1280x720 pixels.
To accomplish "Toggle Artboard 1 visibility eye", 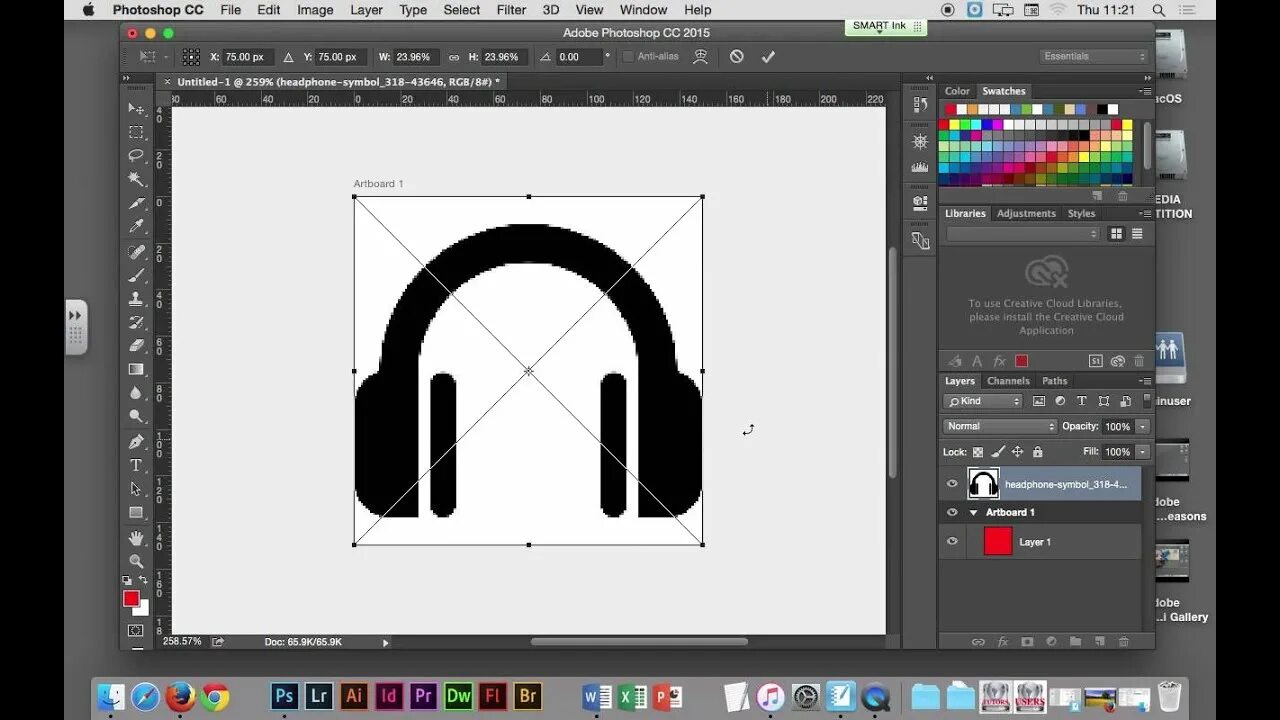I will (952, 512).
